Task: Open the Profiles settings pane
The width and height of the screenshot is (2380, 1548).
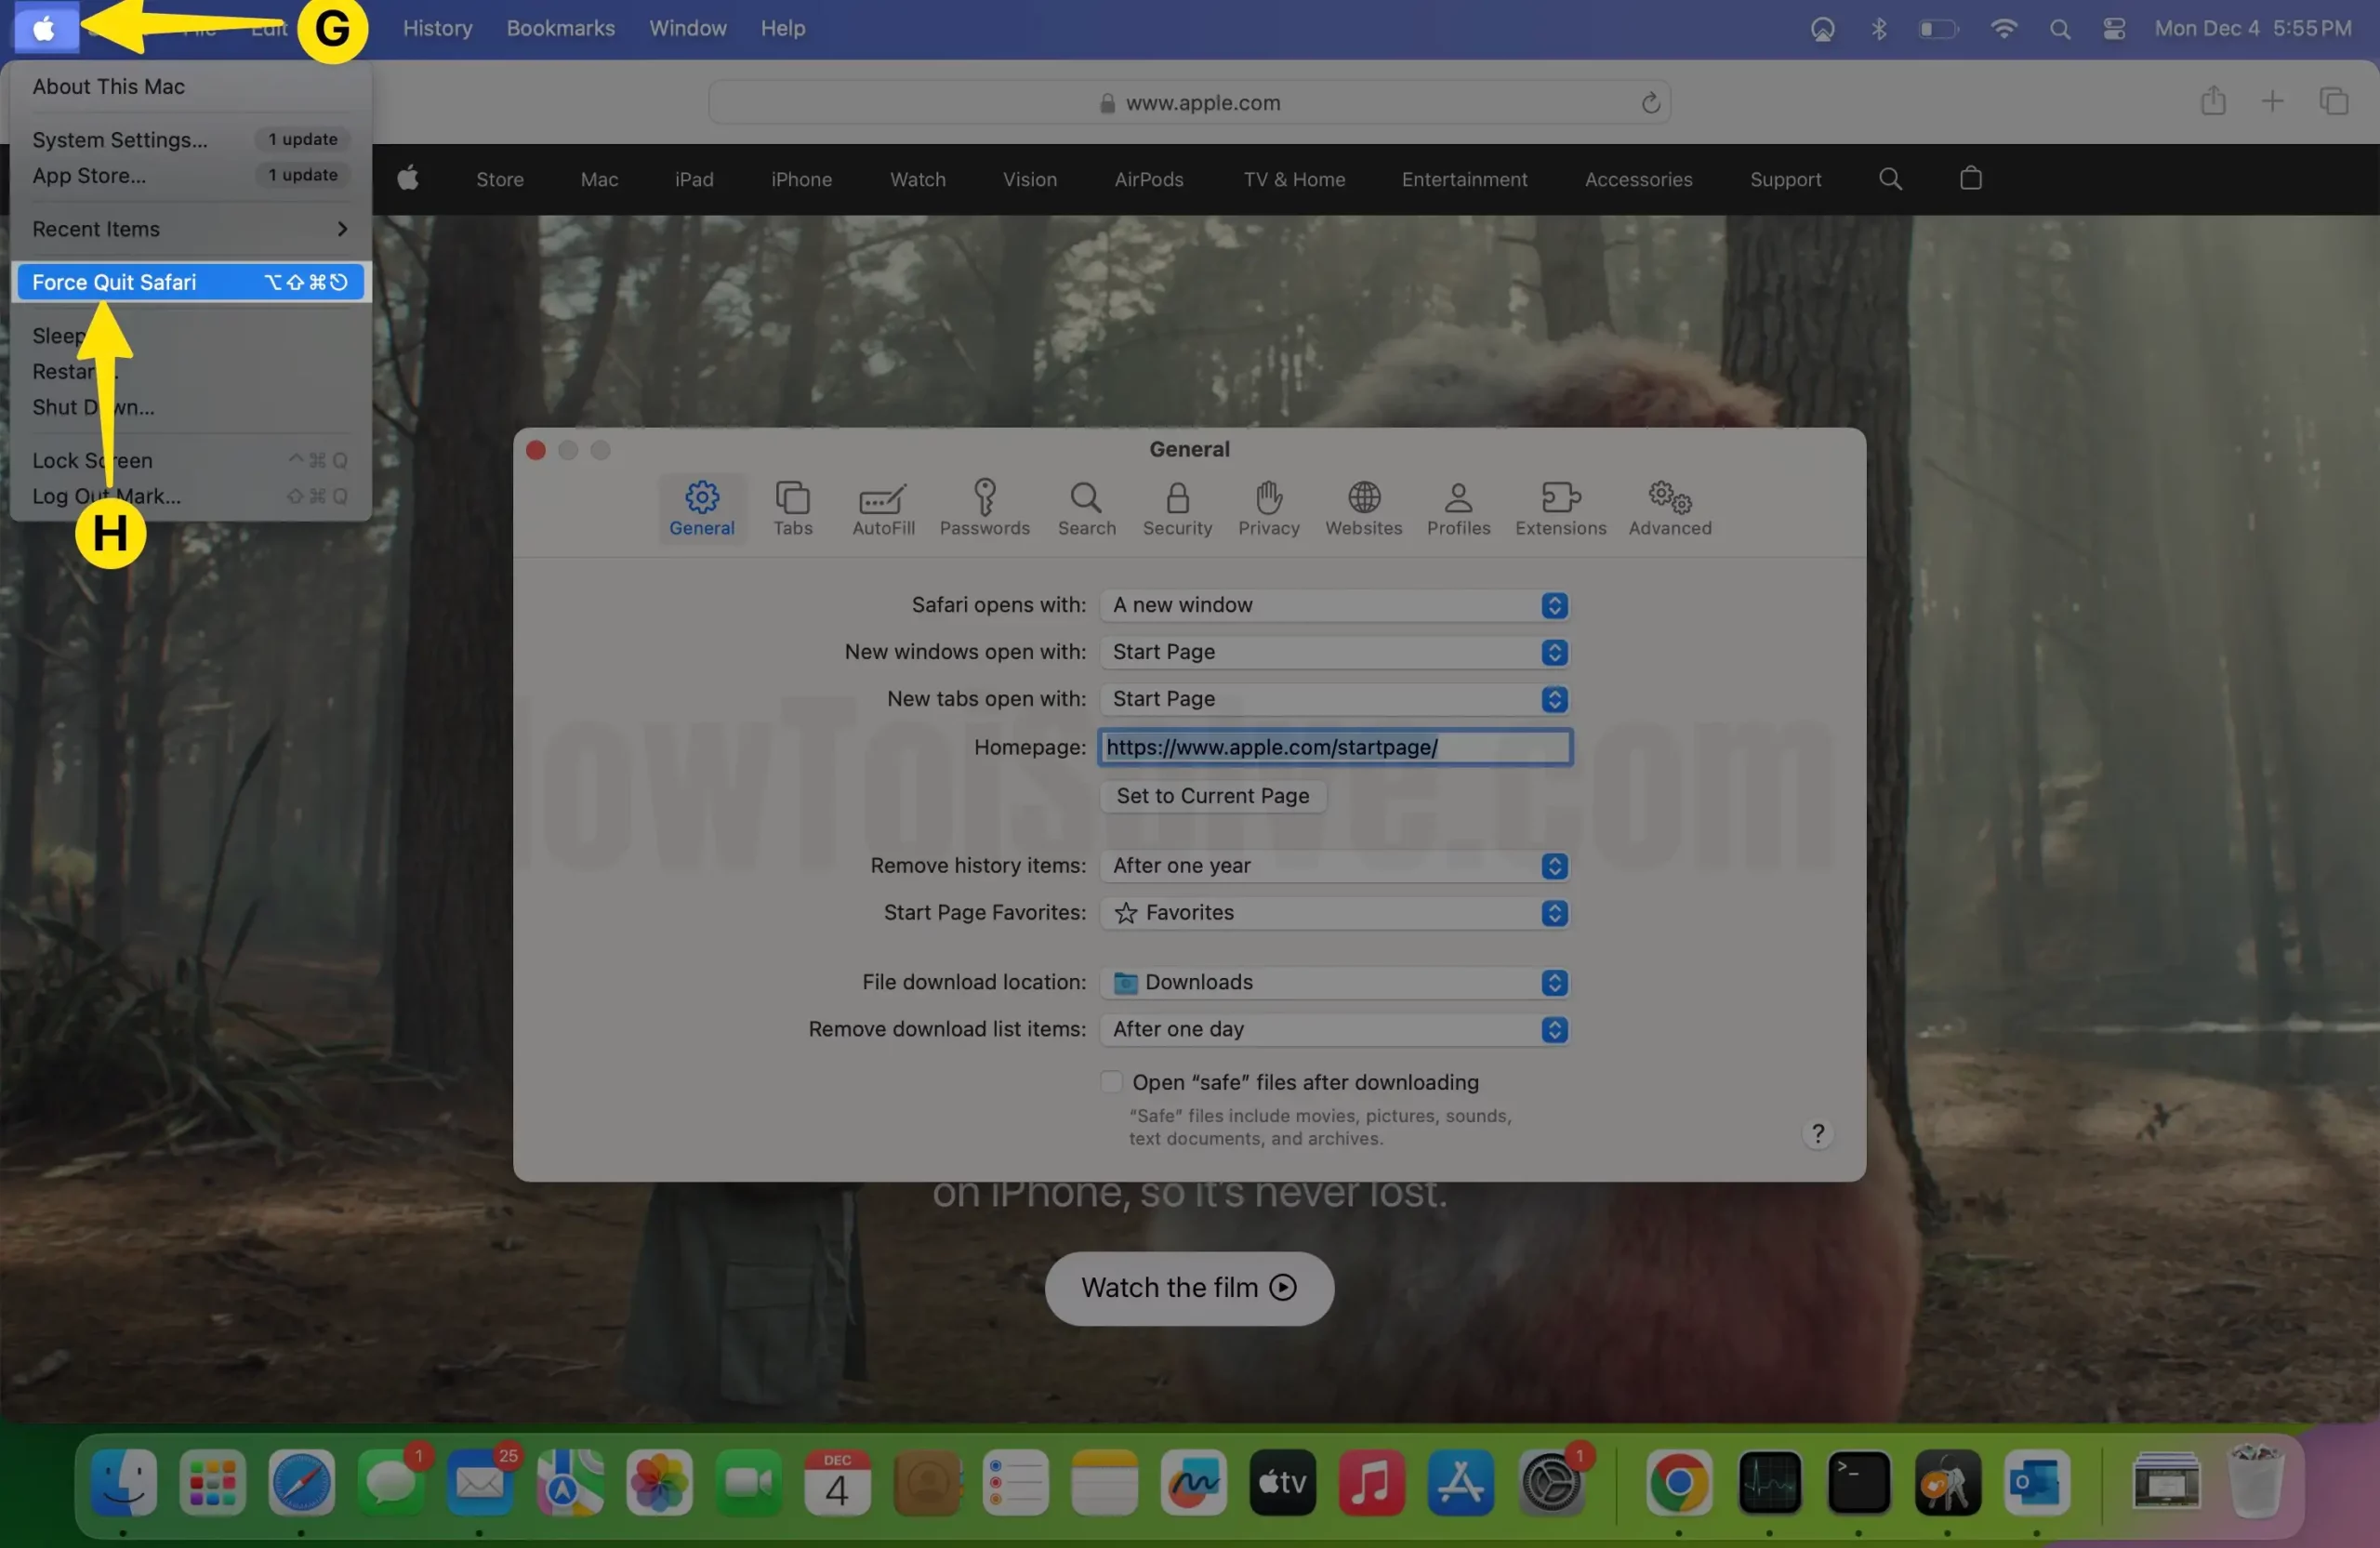Action: [x=1458, y=508]
